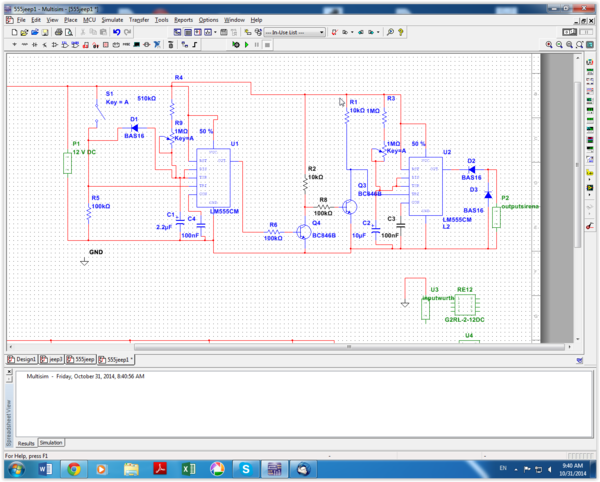Screen dimensions: 600x482
Task: Expand the forward-annotate dropdown arrow
Action: tap(378, 33)
